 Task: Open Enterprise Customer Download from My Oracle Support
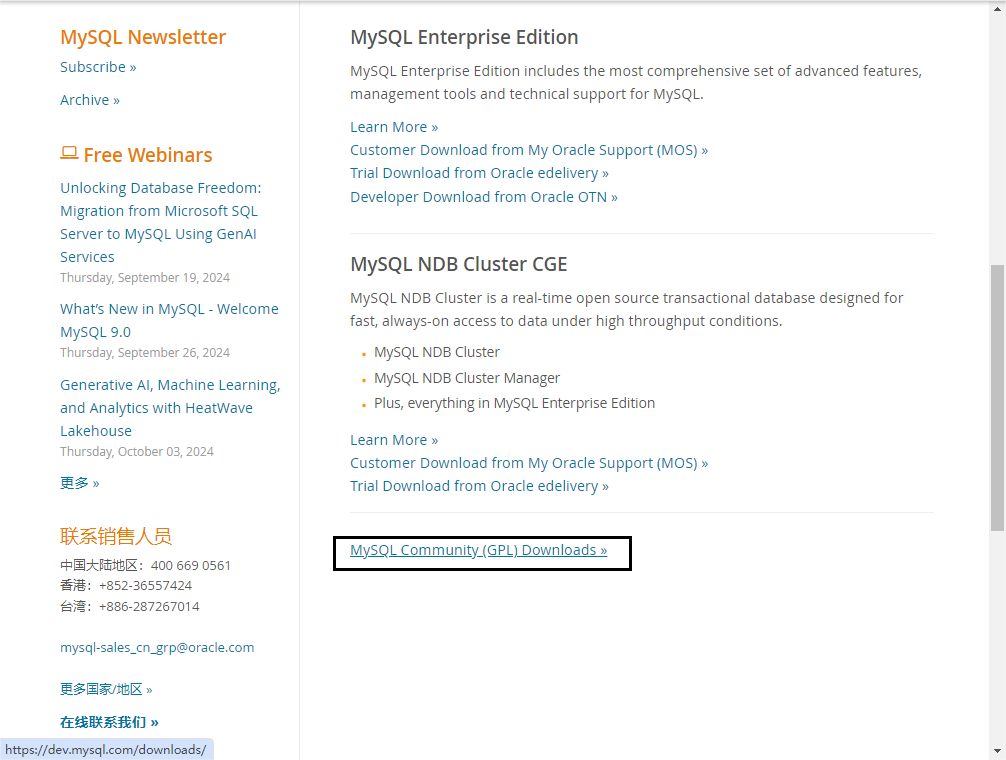(529, 150)
